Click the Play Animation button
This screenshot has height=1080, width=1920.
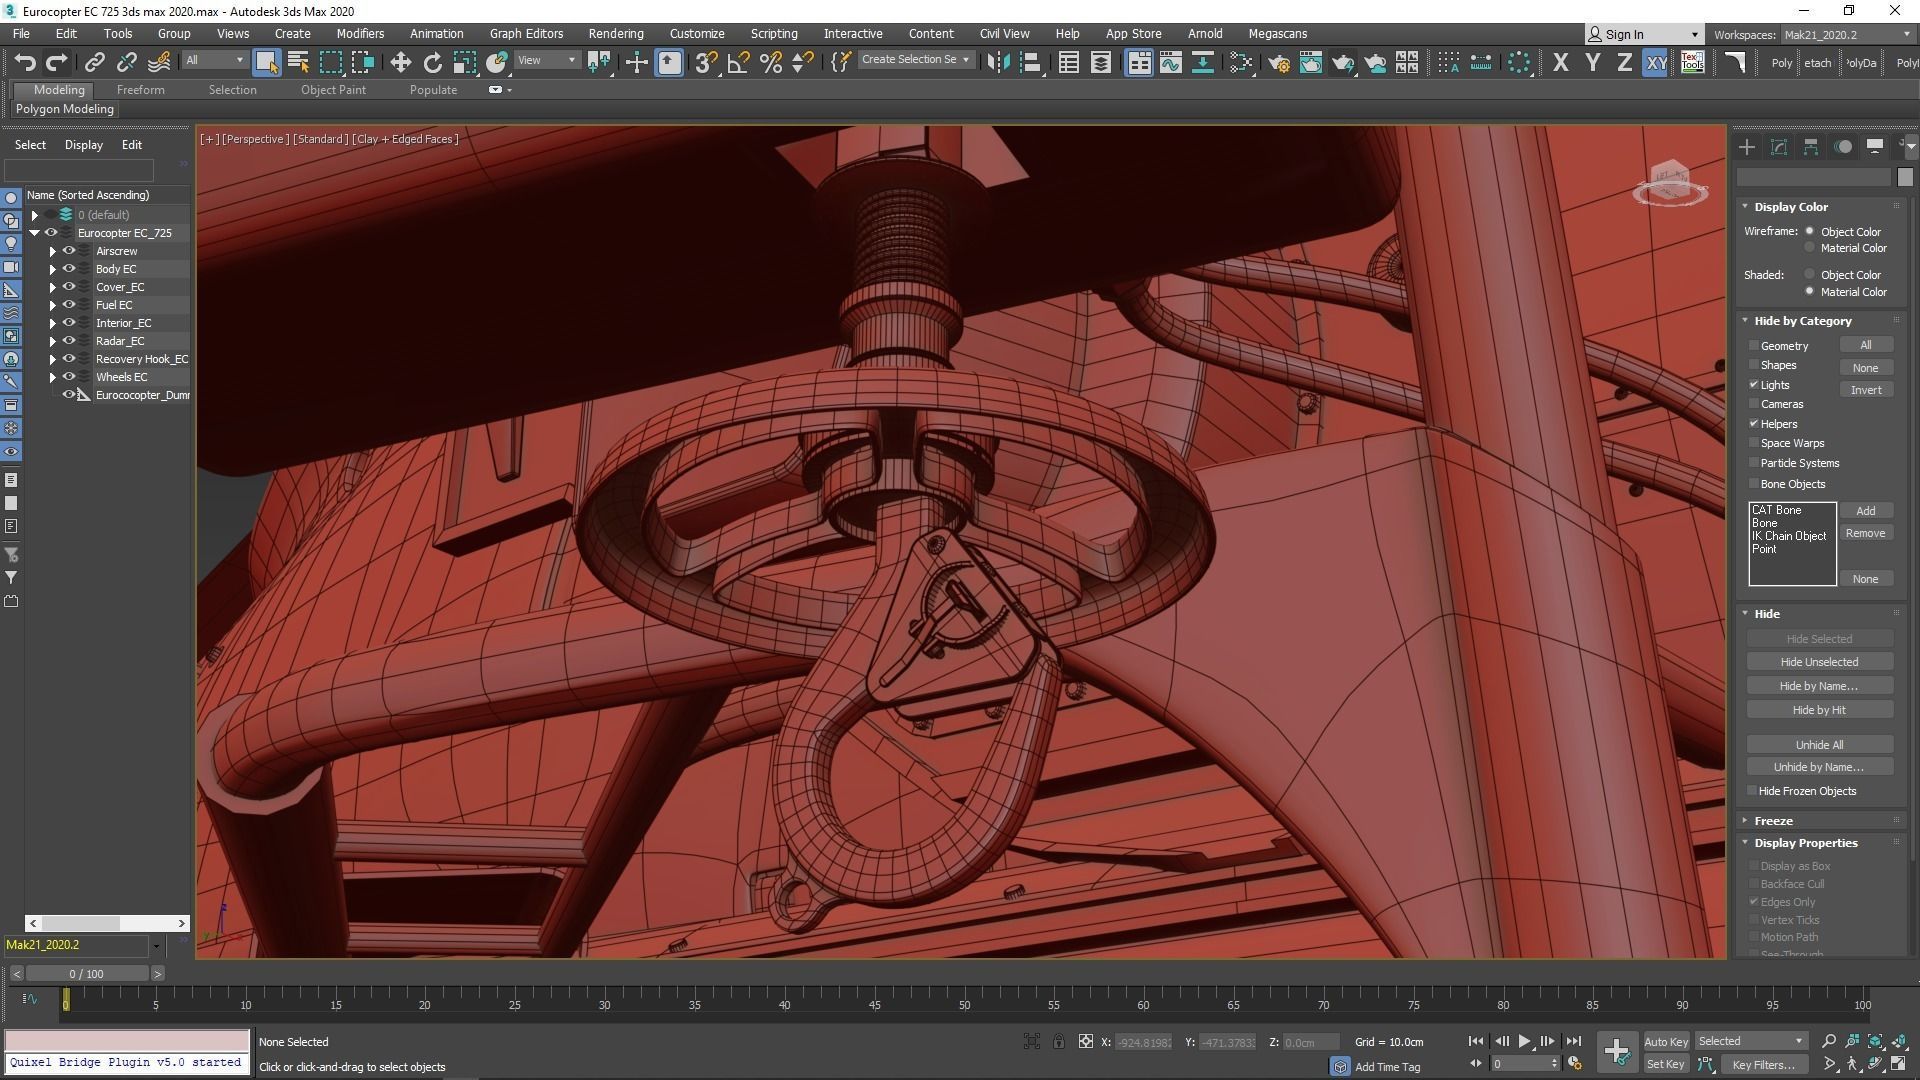pos(1524,1041)
